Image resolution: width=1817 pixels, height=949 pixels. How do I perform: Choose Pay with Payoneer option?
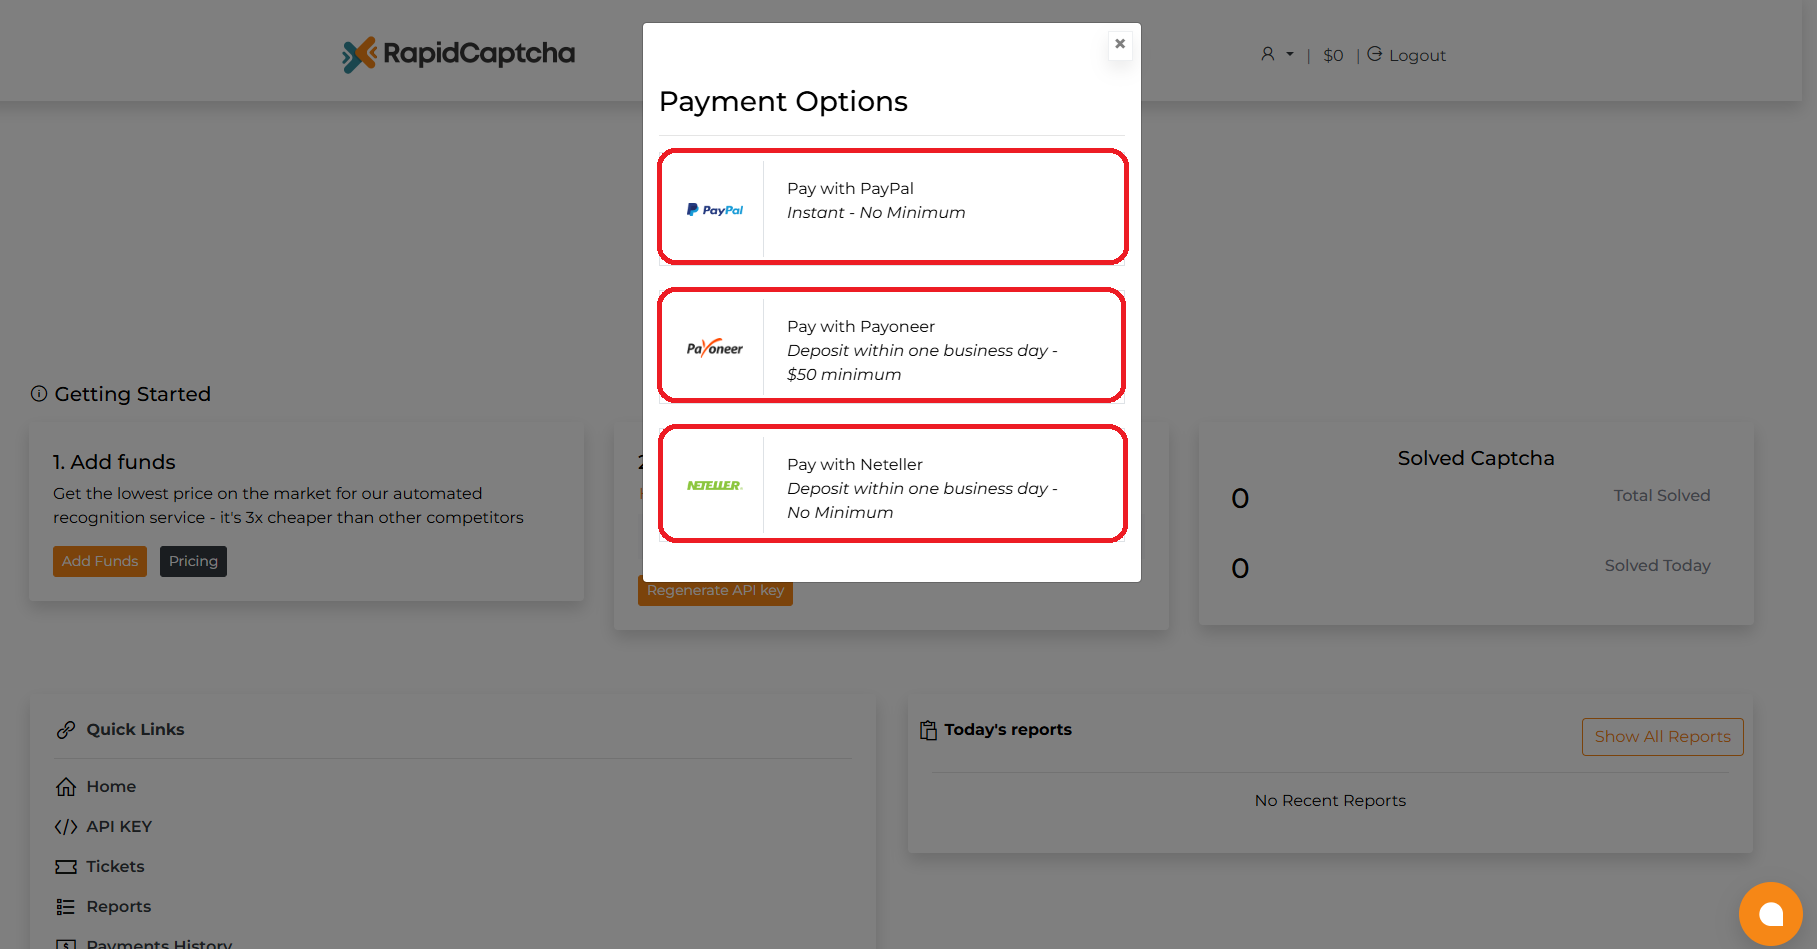[893, 346]
